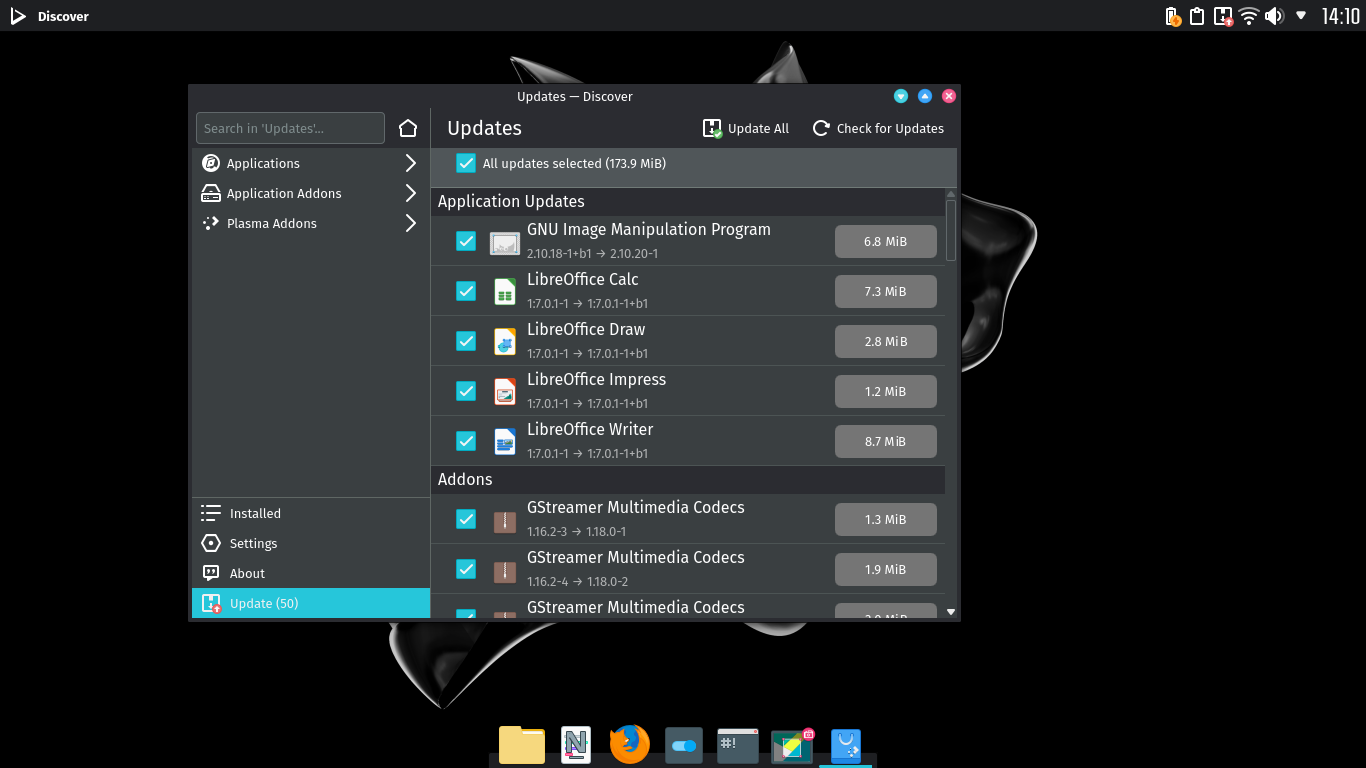The image size is (1366, 768).
Task: Open the LibreOffice Draw app icon
Action: coord(505,342)
